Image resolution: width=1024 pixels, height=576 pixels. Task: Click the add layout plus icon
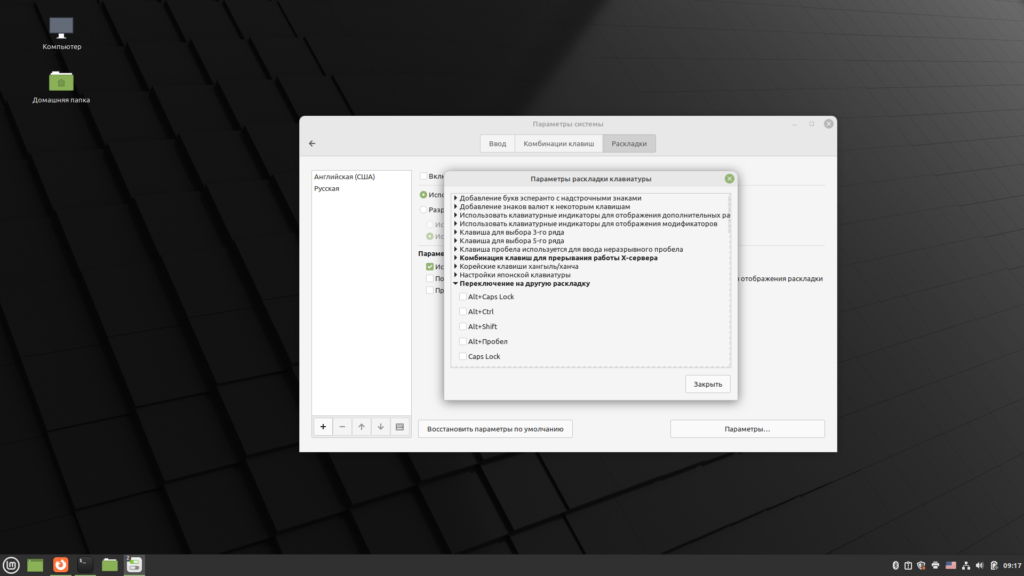pos(323,427)
